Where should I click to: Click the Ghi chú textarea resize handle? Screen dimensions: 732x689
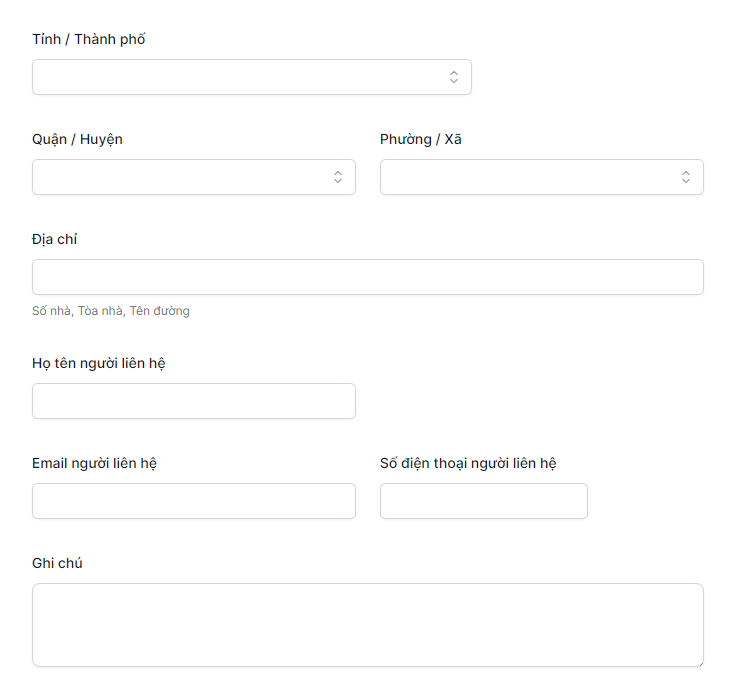point(699,662)
